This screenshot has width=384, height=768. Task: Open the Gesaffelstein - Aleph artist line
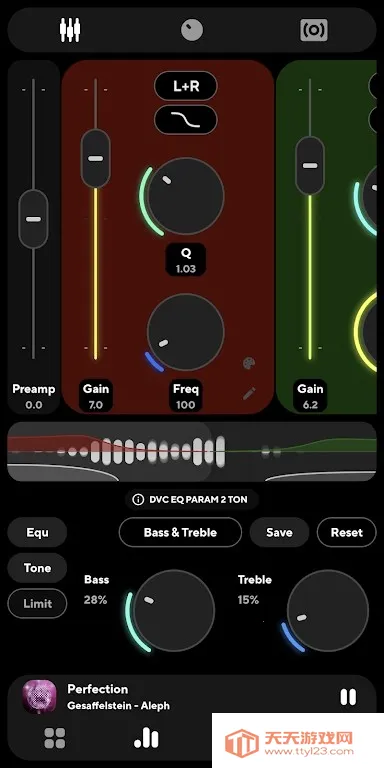pos(119,706)
